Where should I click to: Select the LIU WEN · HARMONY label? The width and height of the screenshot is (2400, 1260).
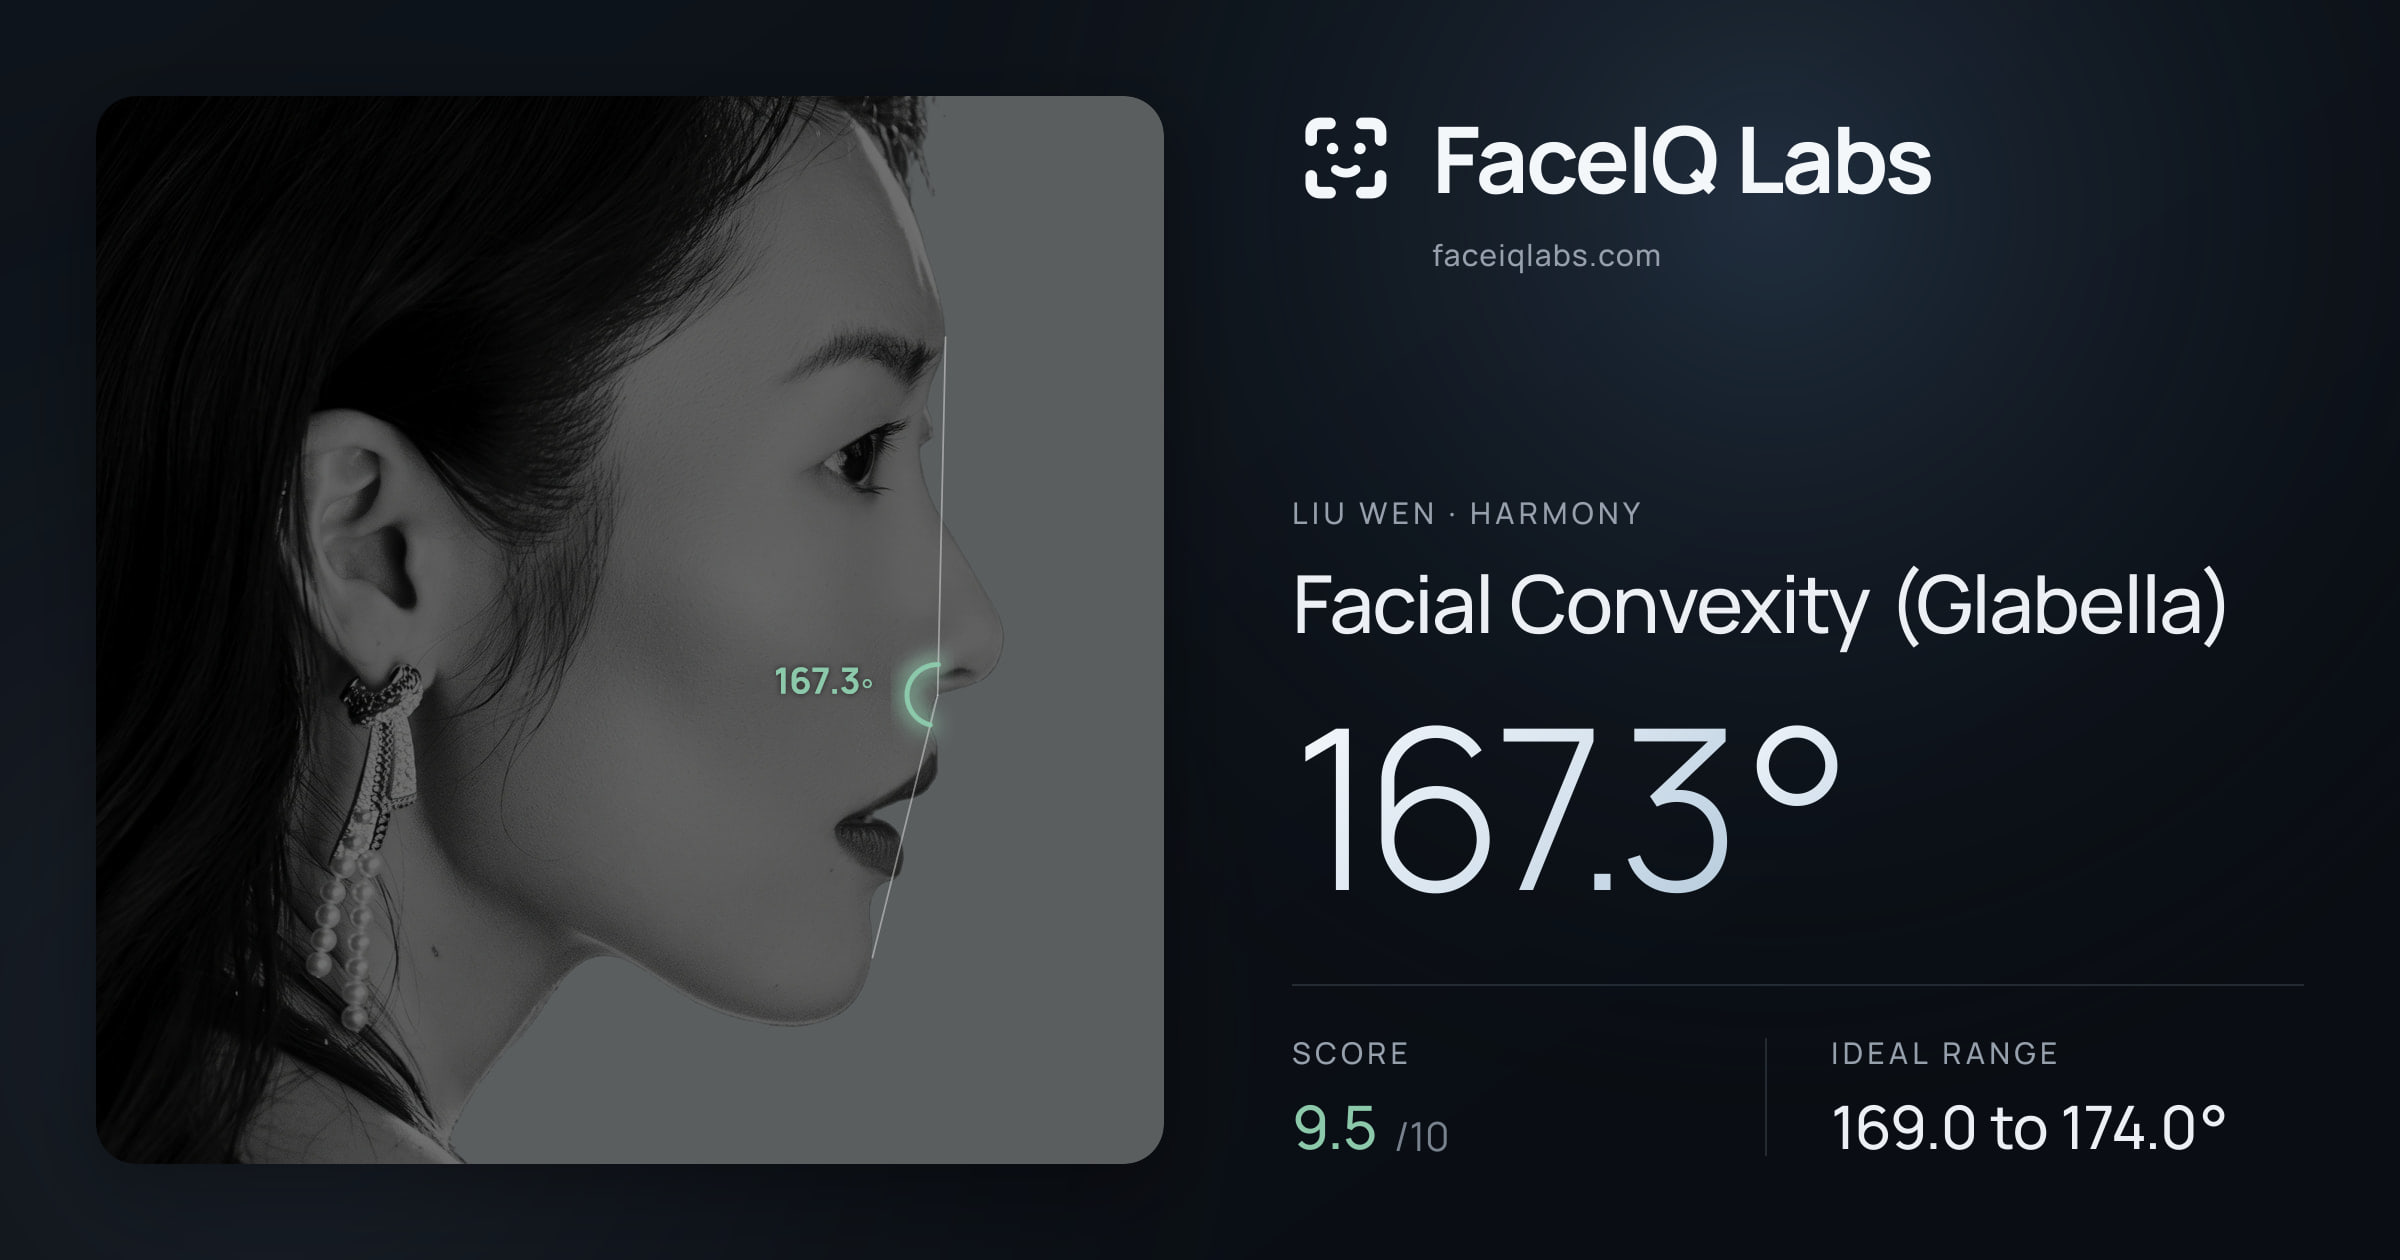point(1466,514)
